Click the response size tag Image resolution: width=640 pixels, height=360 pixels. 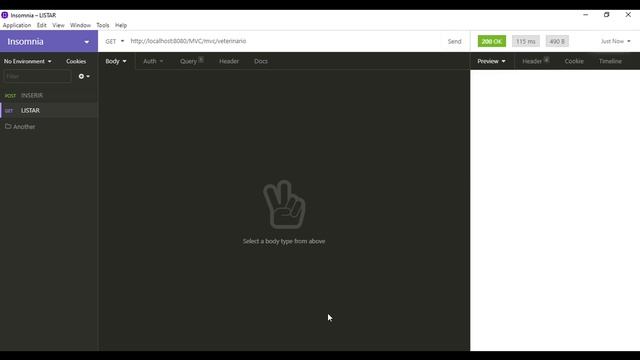click(557, 41)
